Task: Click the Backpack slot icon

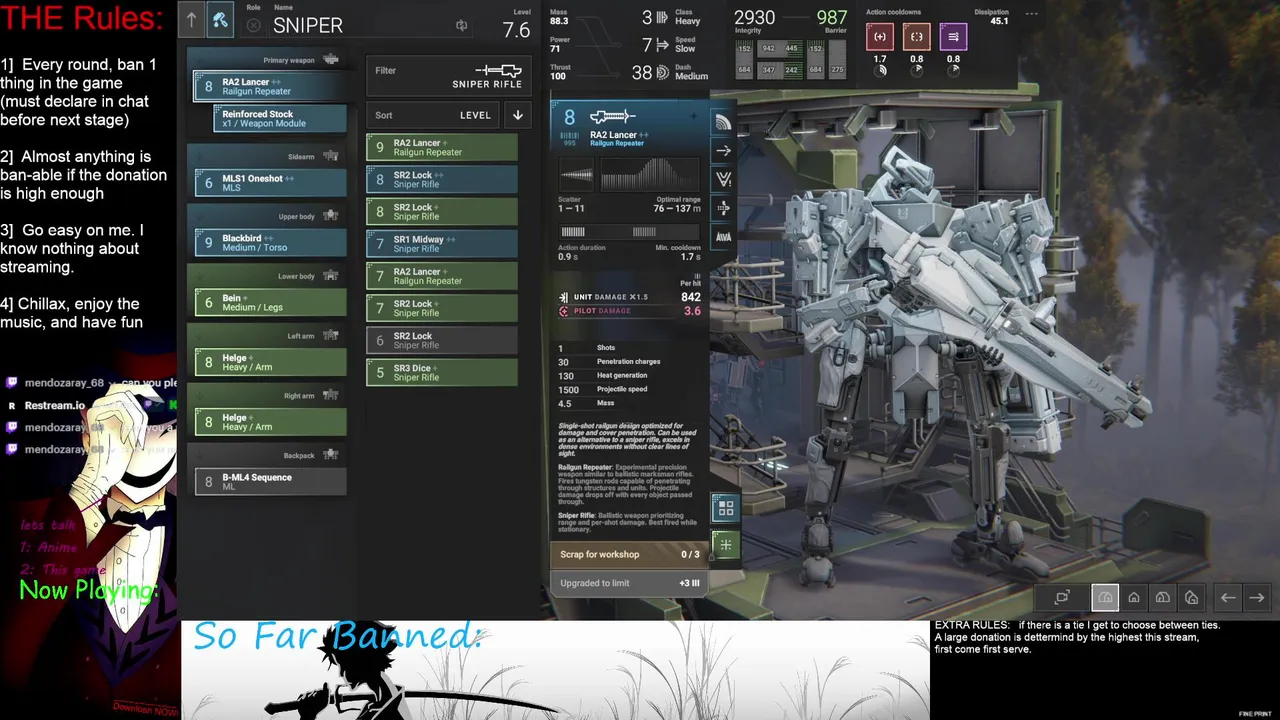Action: (331, 455)
